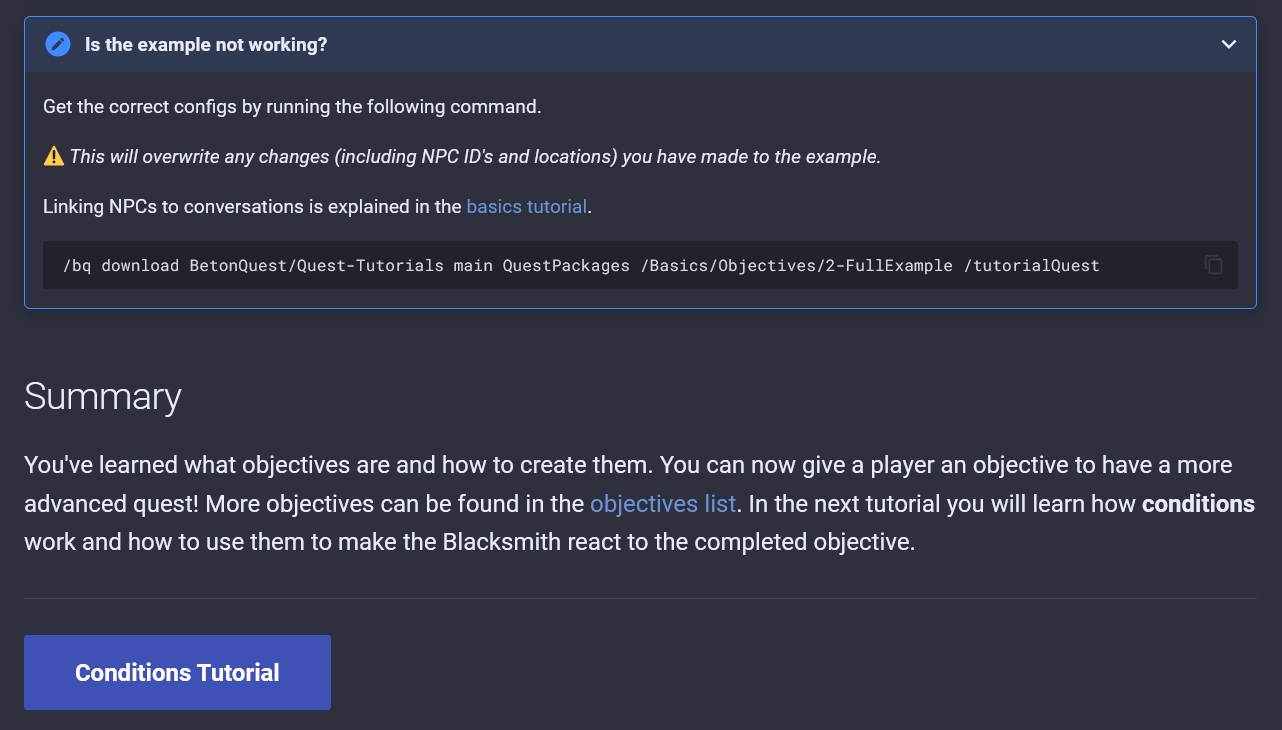Collapse the note using the header chevron

click(1229, 45)
